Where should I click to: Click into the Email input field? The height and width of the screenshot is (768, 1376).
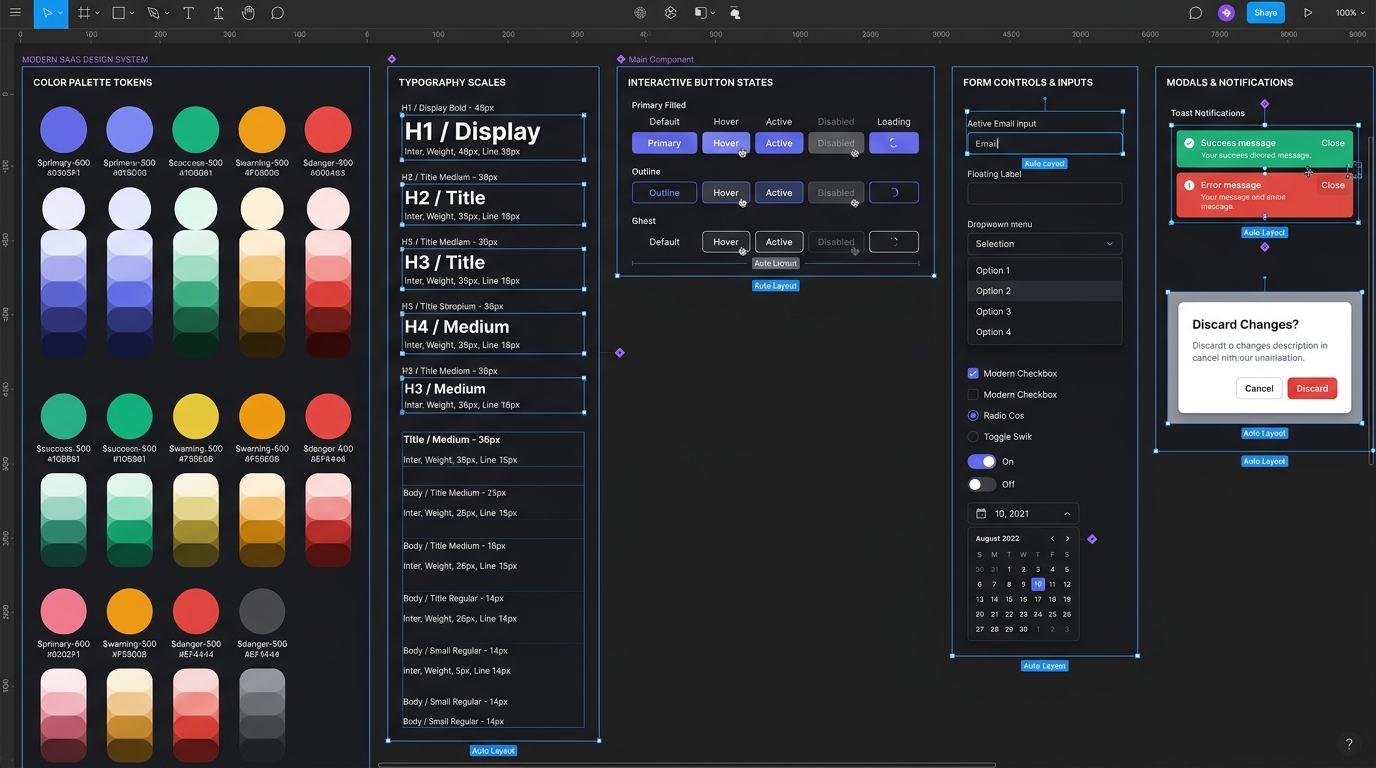pyautogui.click(x=1044, y=143)
